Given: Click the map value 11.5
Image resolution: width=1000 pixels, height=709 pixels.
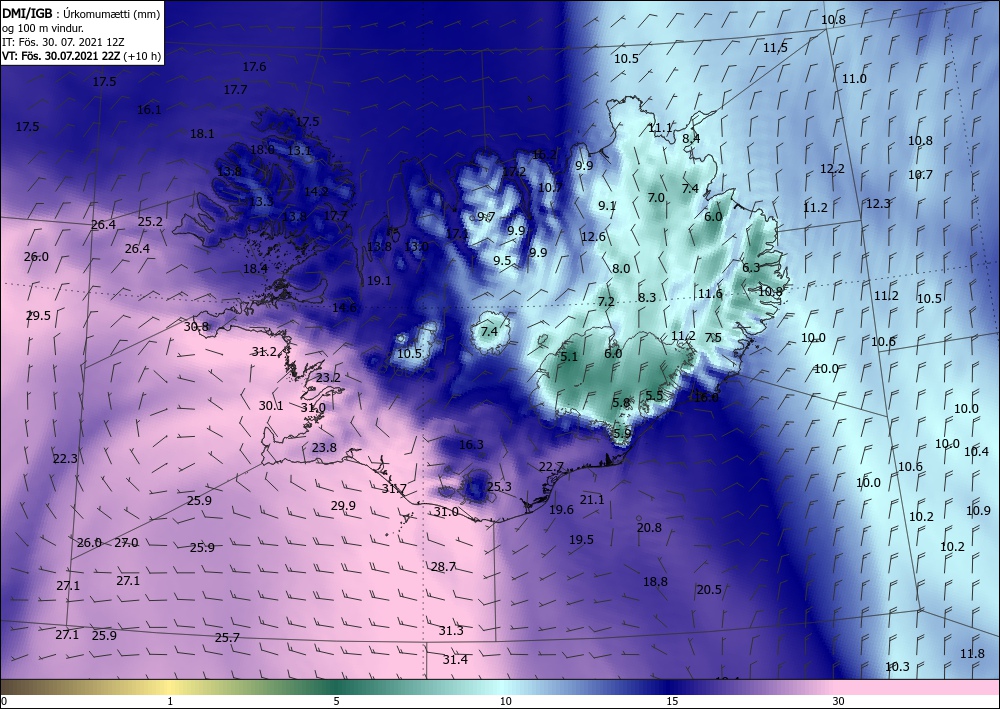Looking at the screenshot, I should pos(776,47).
